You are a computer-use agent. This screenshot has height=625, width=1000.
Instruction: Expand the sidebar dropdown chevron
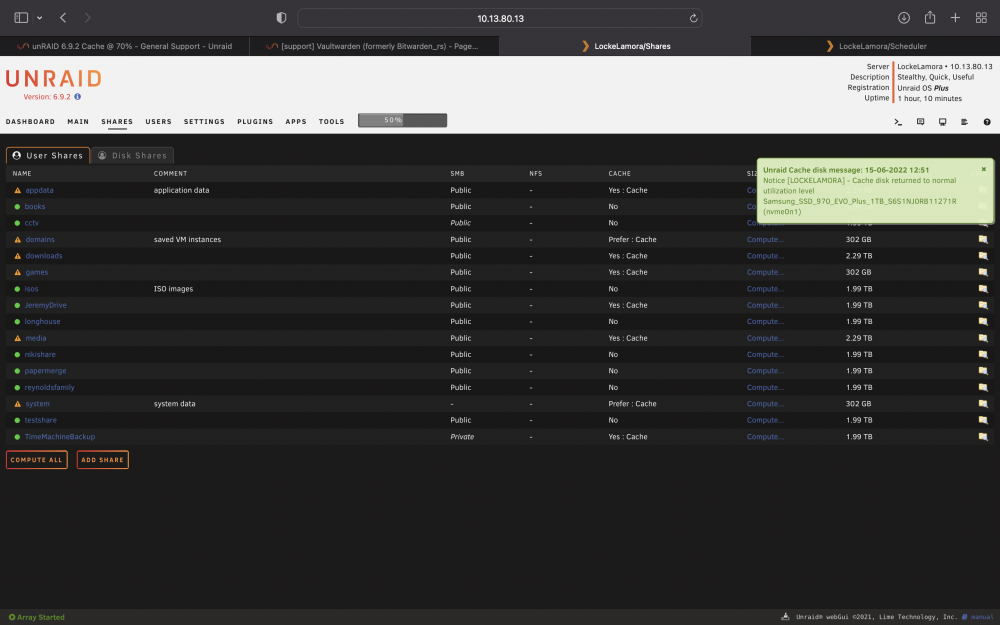click(x=40, y=18)
